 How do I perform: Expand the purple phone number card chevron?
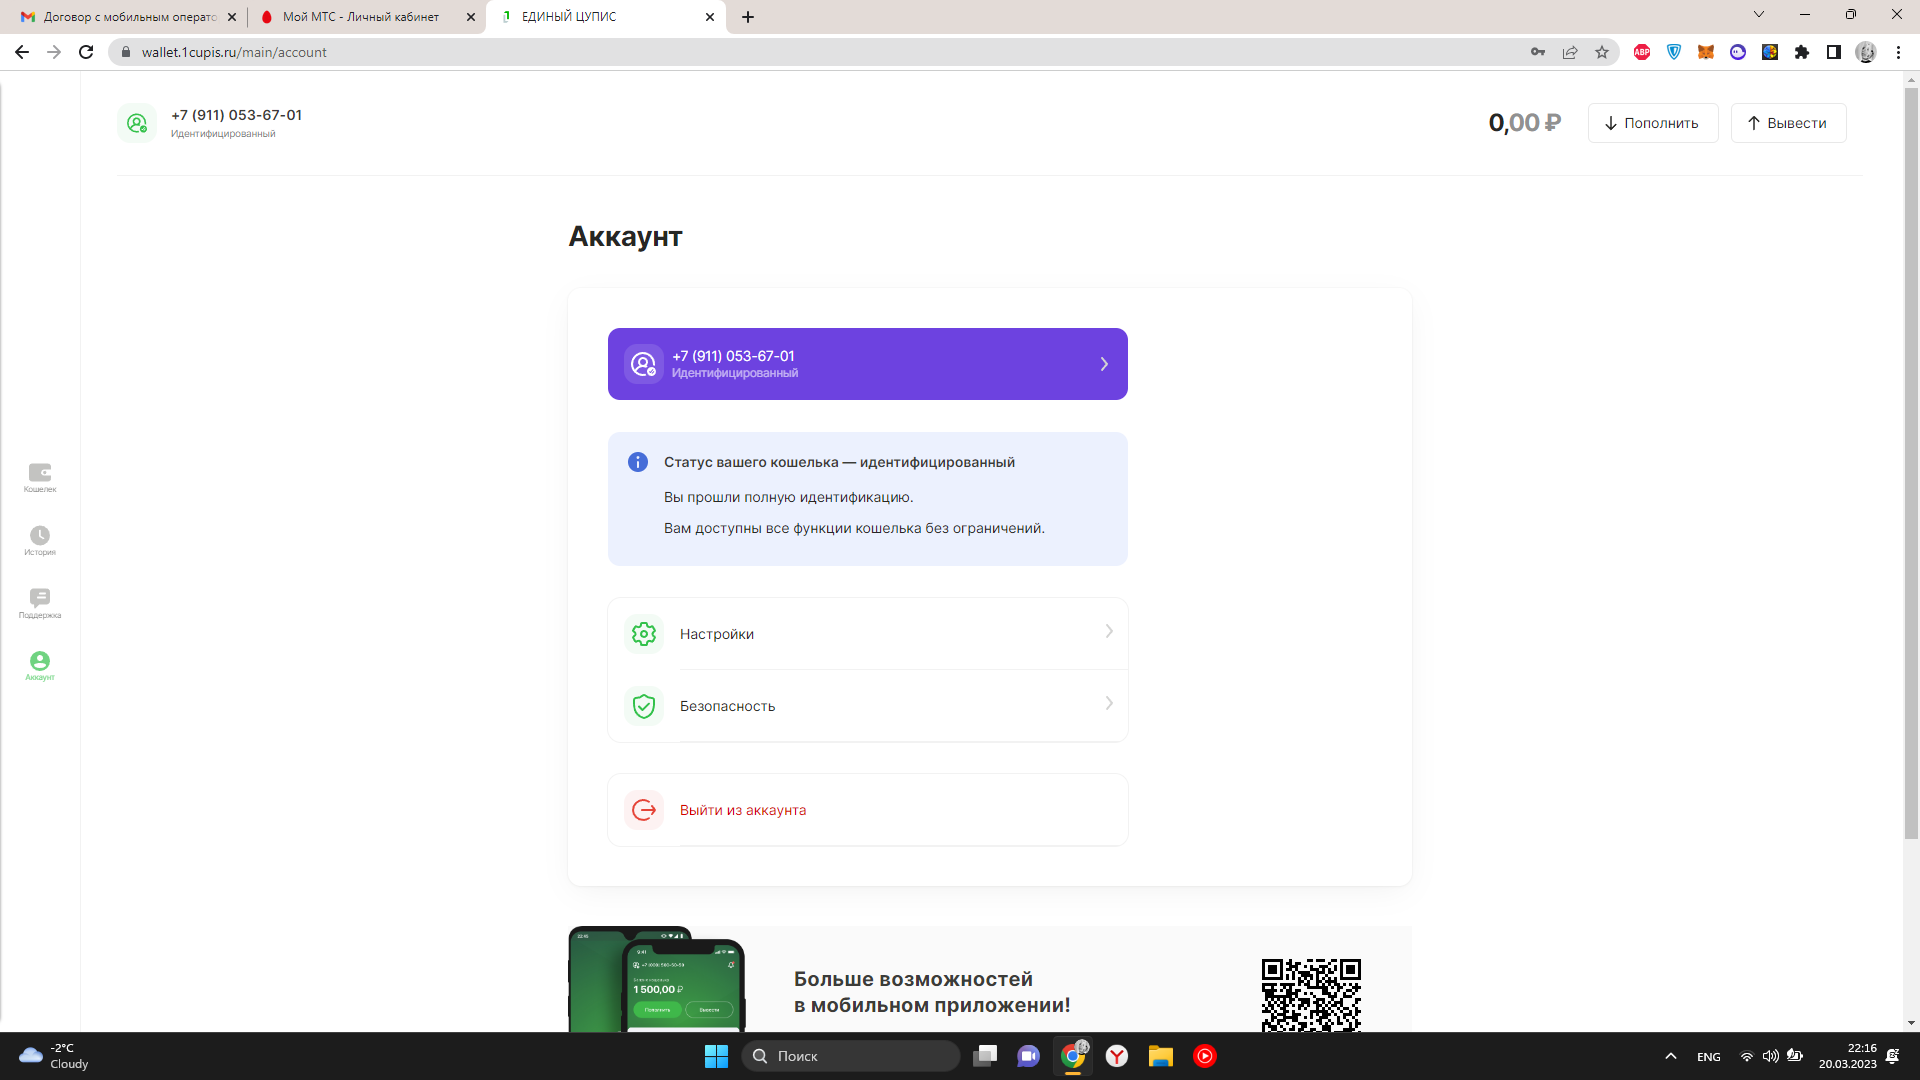(1104, 364)
